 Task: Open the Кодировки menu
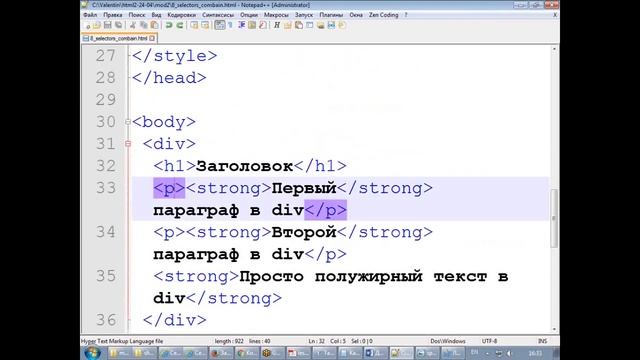182,15
